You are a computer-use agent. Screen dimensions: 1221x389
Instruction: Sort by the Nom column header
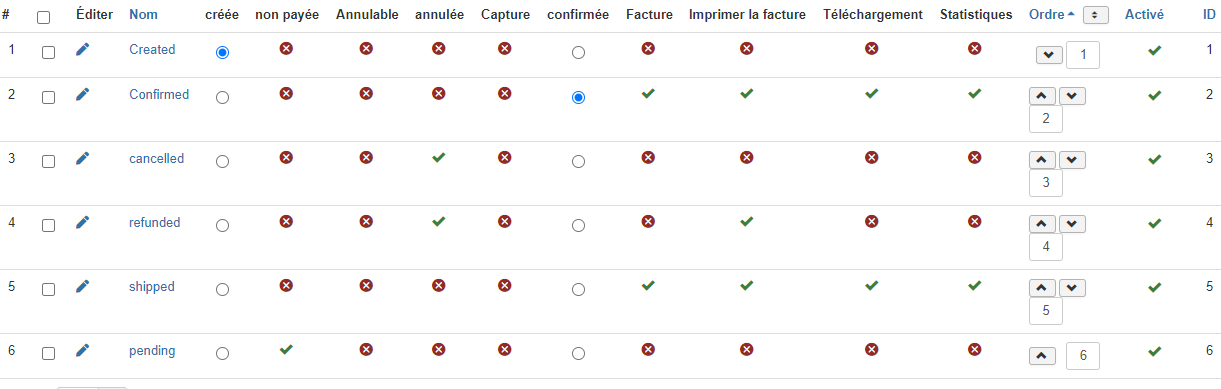tap(143, 15)
